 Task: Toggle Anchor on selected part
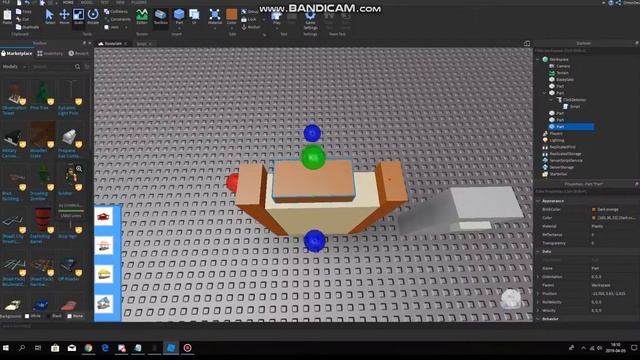pos(251,27)
